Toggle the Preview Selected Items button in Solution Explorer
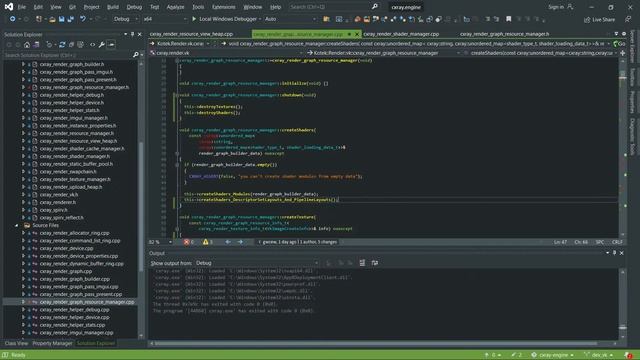This screenshot has height=360, width=640. tap(111, 44)
